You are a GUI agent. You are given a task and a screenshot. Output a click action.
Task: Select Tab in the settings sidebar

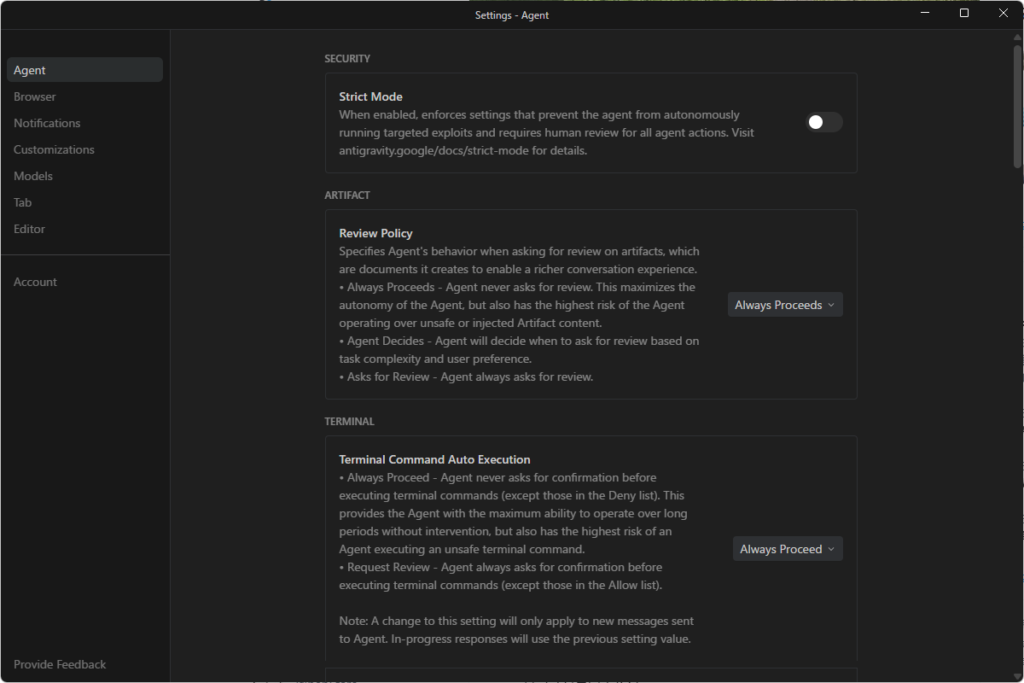[23, 203]
